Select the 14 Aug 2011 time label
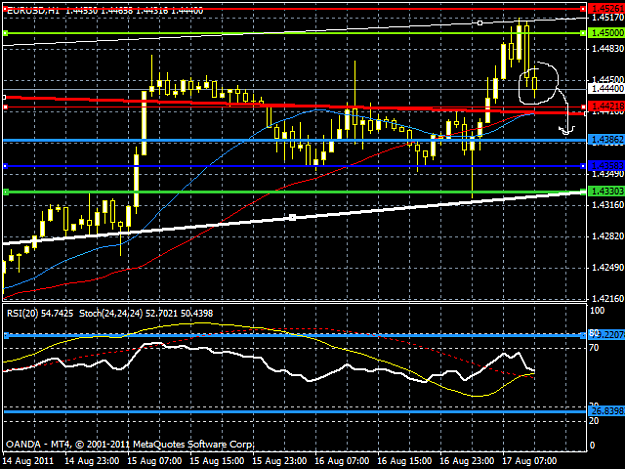The height and width of the screenshot is (469, 625). click(x=28, y=461)
